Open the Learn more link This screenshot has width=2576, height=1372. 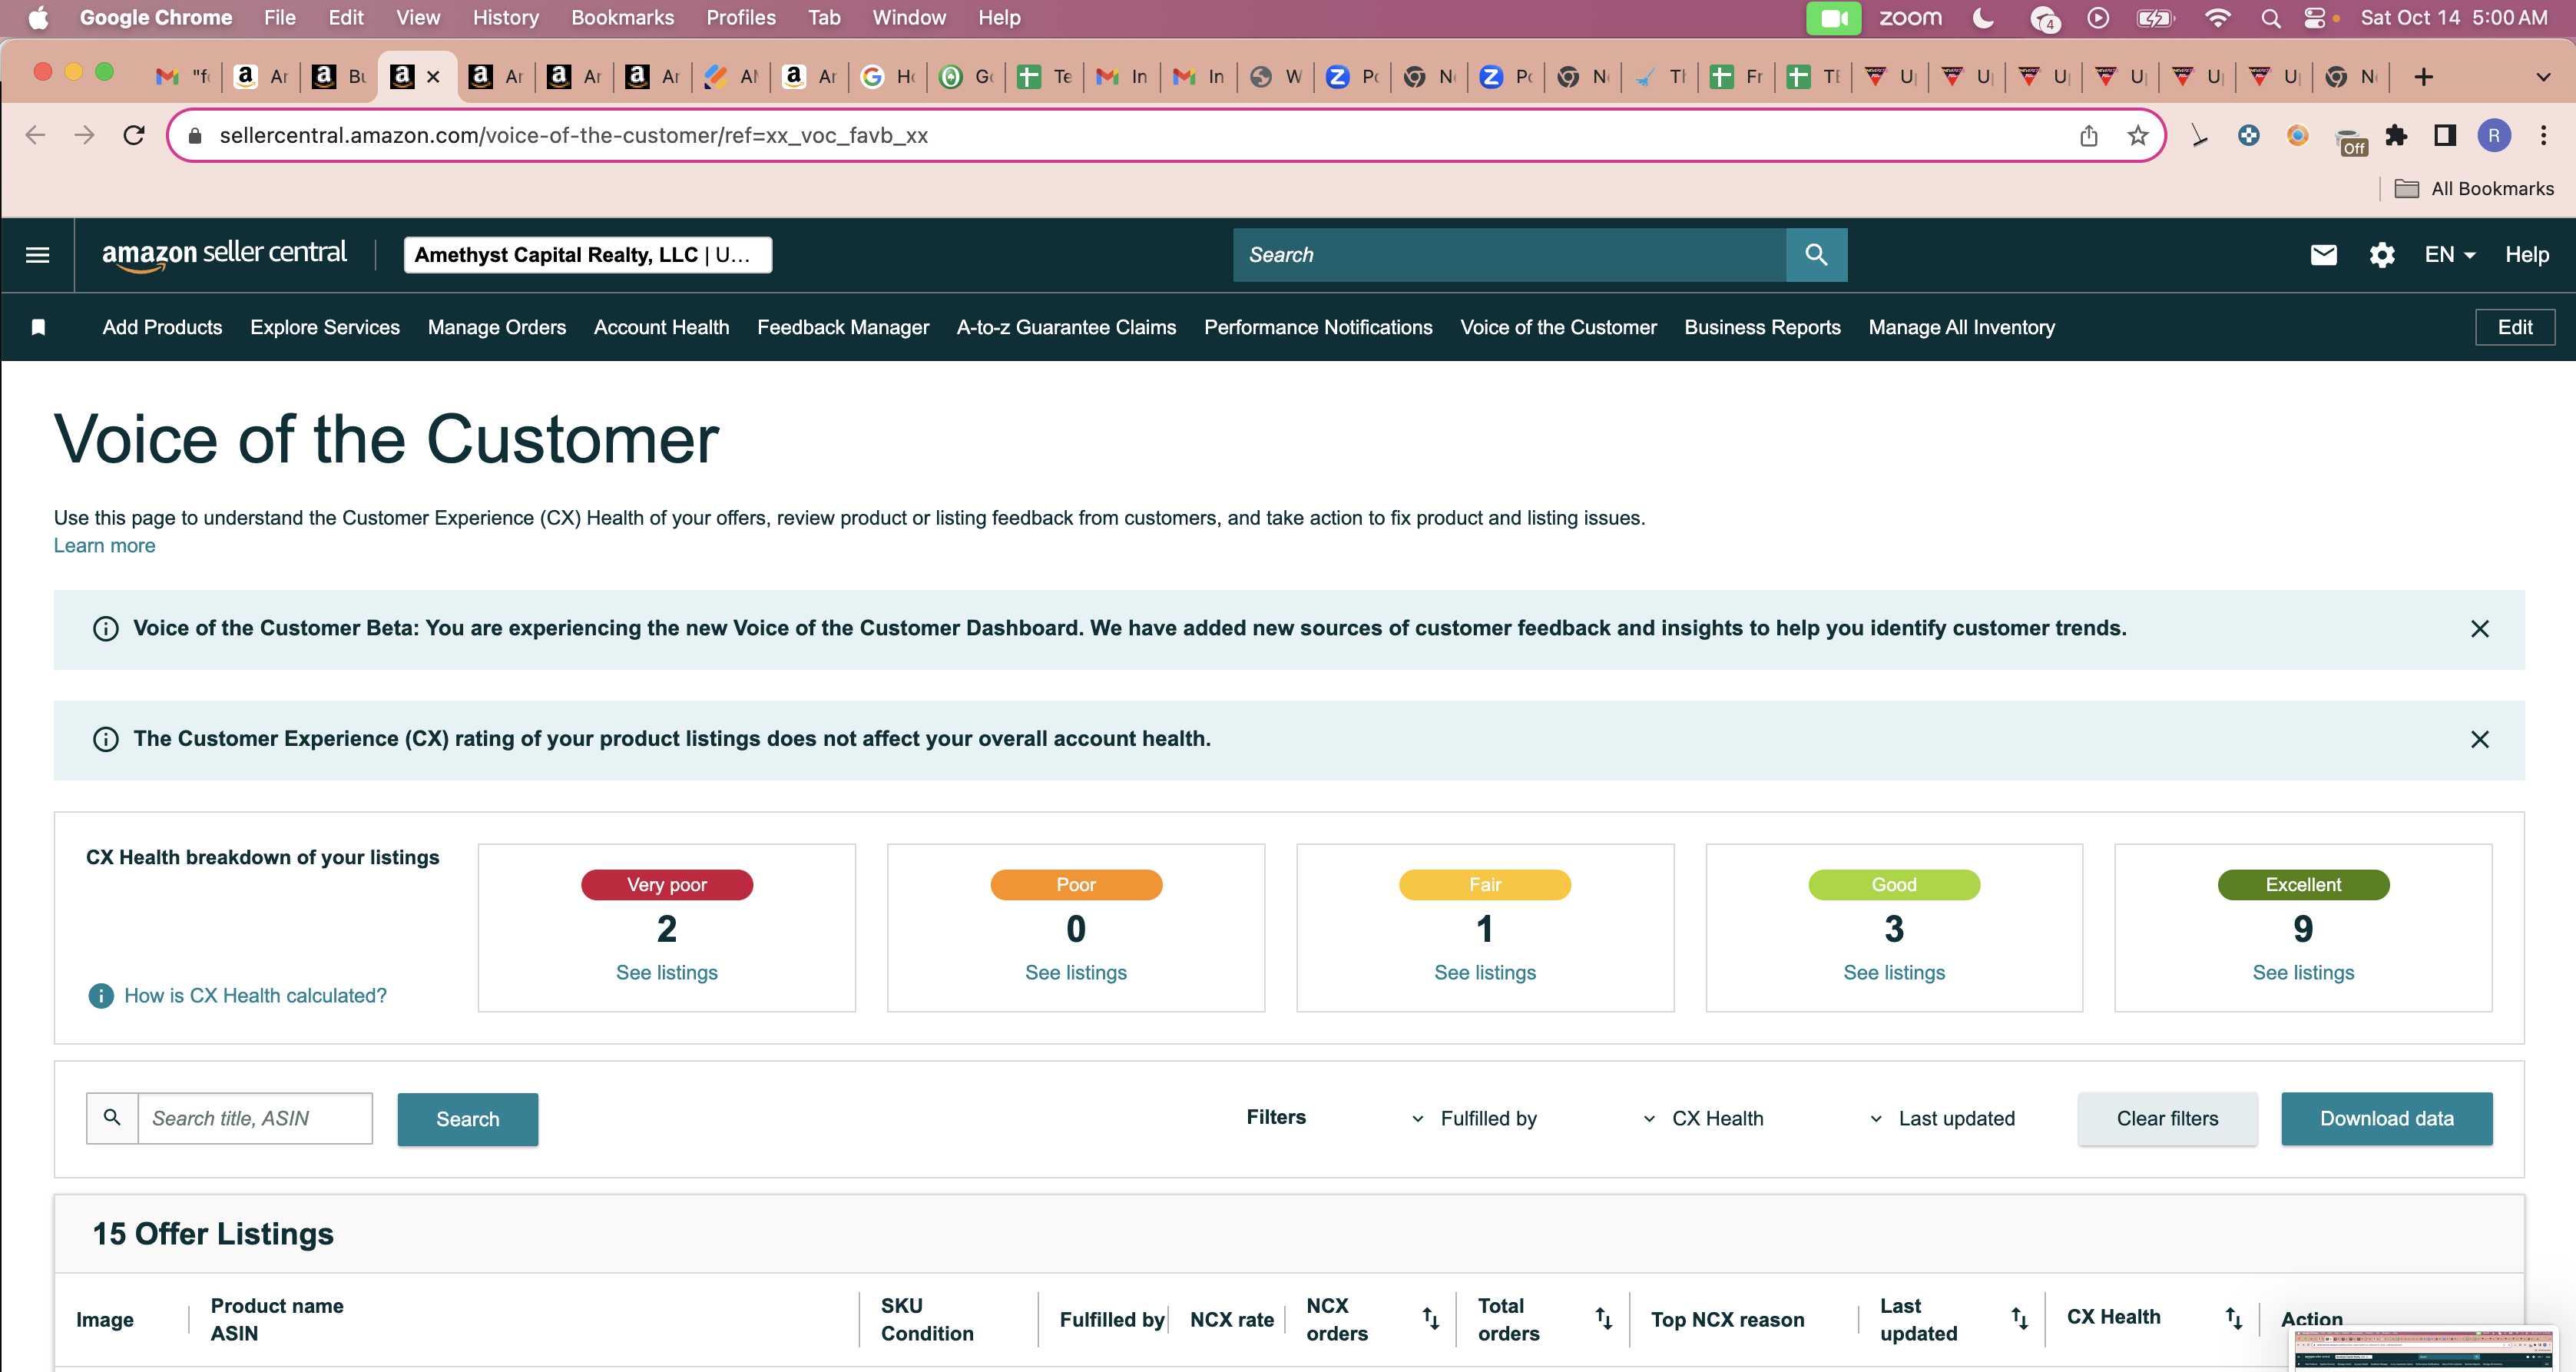click(104, 546)
